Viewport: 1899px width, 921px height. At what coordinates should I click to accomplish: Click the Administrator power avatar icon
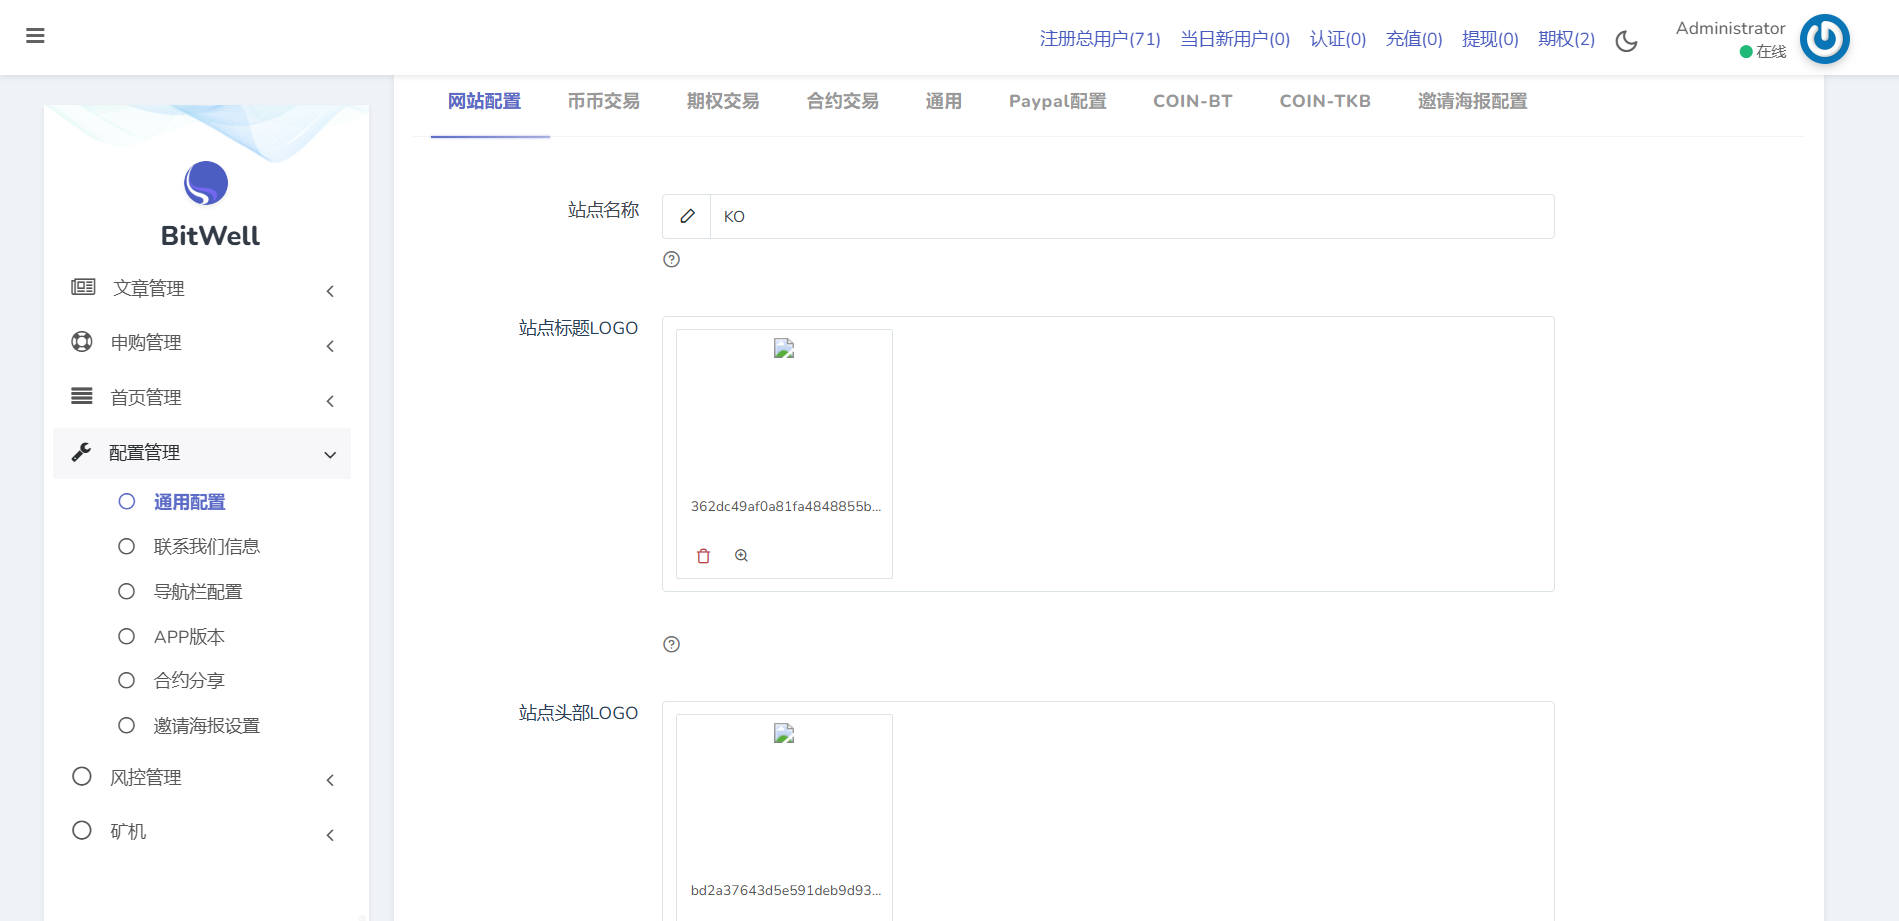[x=1824, y=39]
